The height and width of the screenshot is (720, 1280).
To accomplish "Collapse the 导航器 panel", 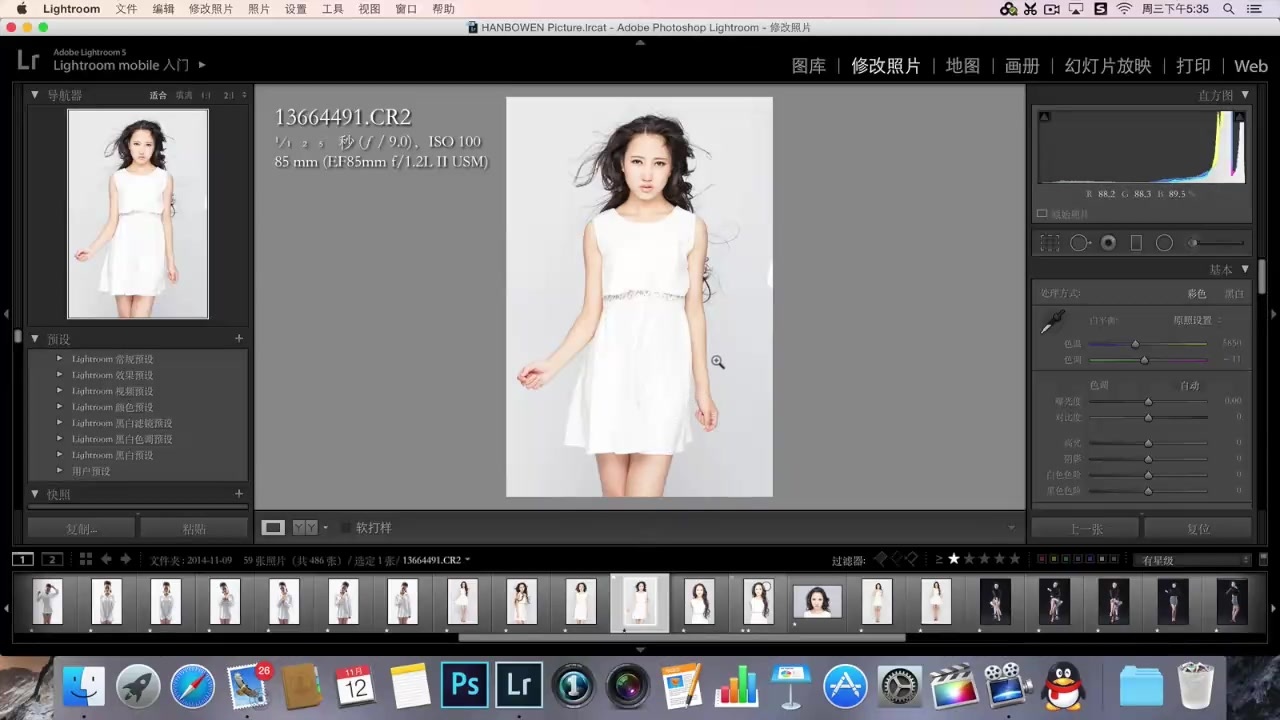I will [35, 95].
